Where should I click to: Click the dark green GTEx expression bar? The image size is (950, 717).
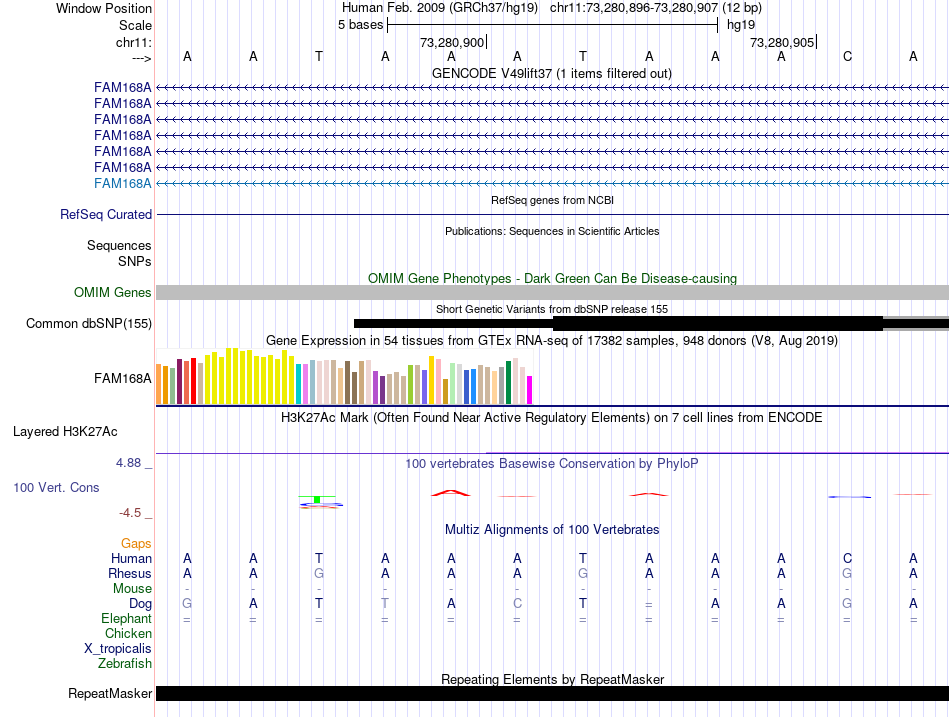(x=508, y=382)
